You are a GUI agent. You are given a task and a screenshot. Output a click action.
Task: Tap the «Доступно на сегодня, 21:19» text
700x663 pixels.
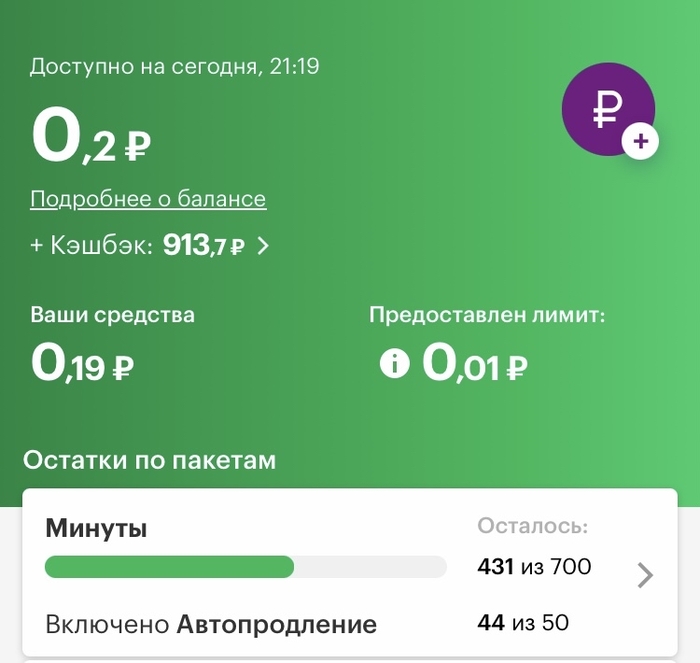(174, 67)
